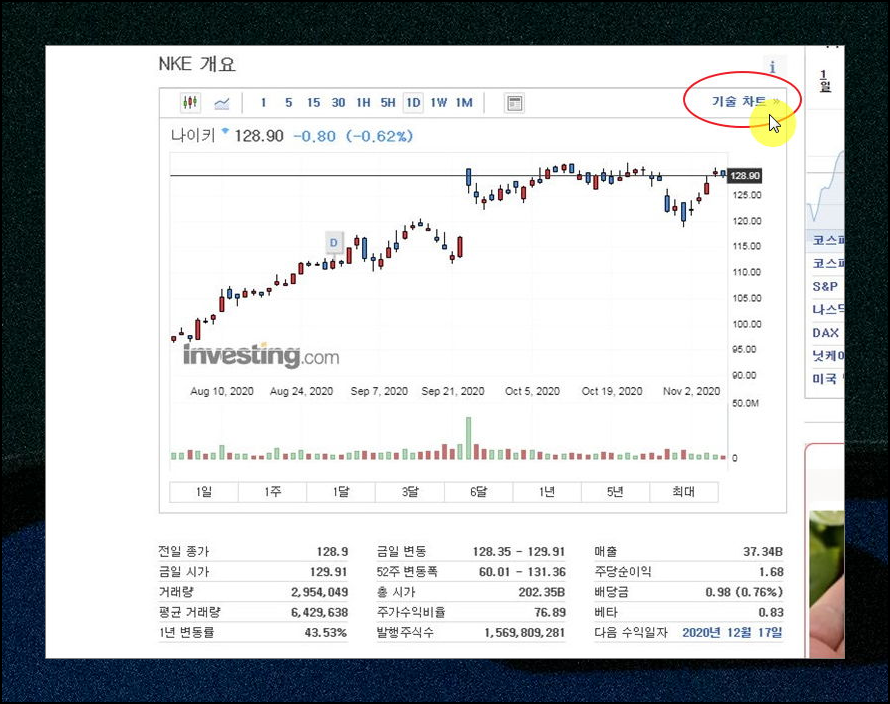Set chart interval to 5 minutes
The height and width of the screenshot is (704, 890).
point(288,103)
